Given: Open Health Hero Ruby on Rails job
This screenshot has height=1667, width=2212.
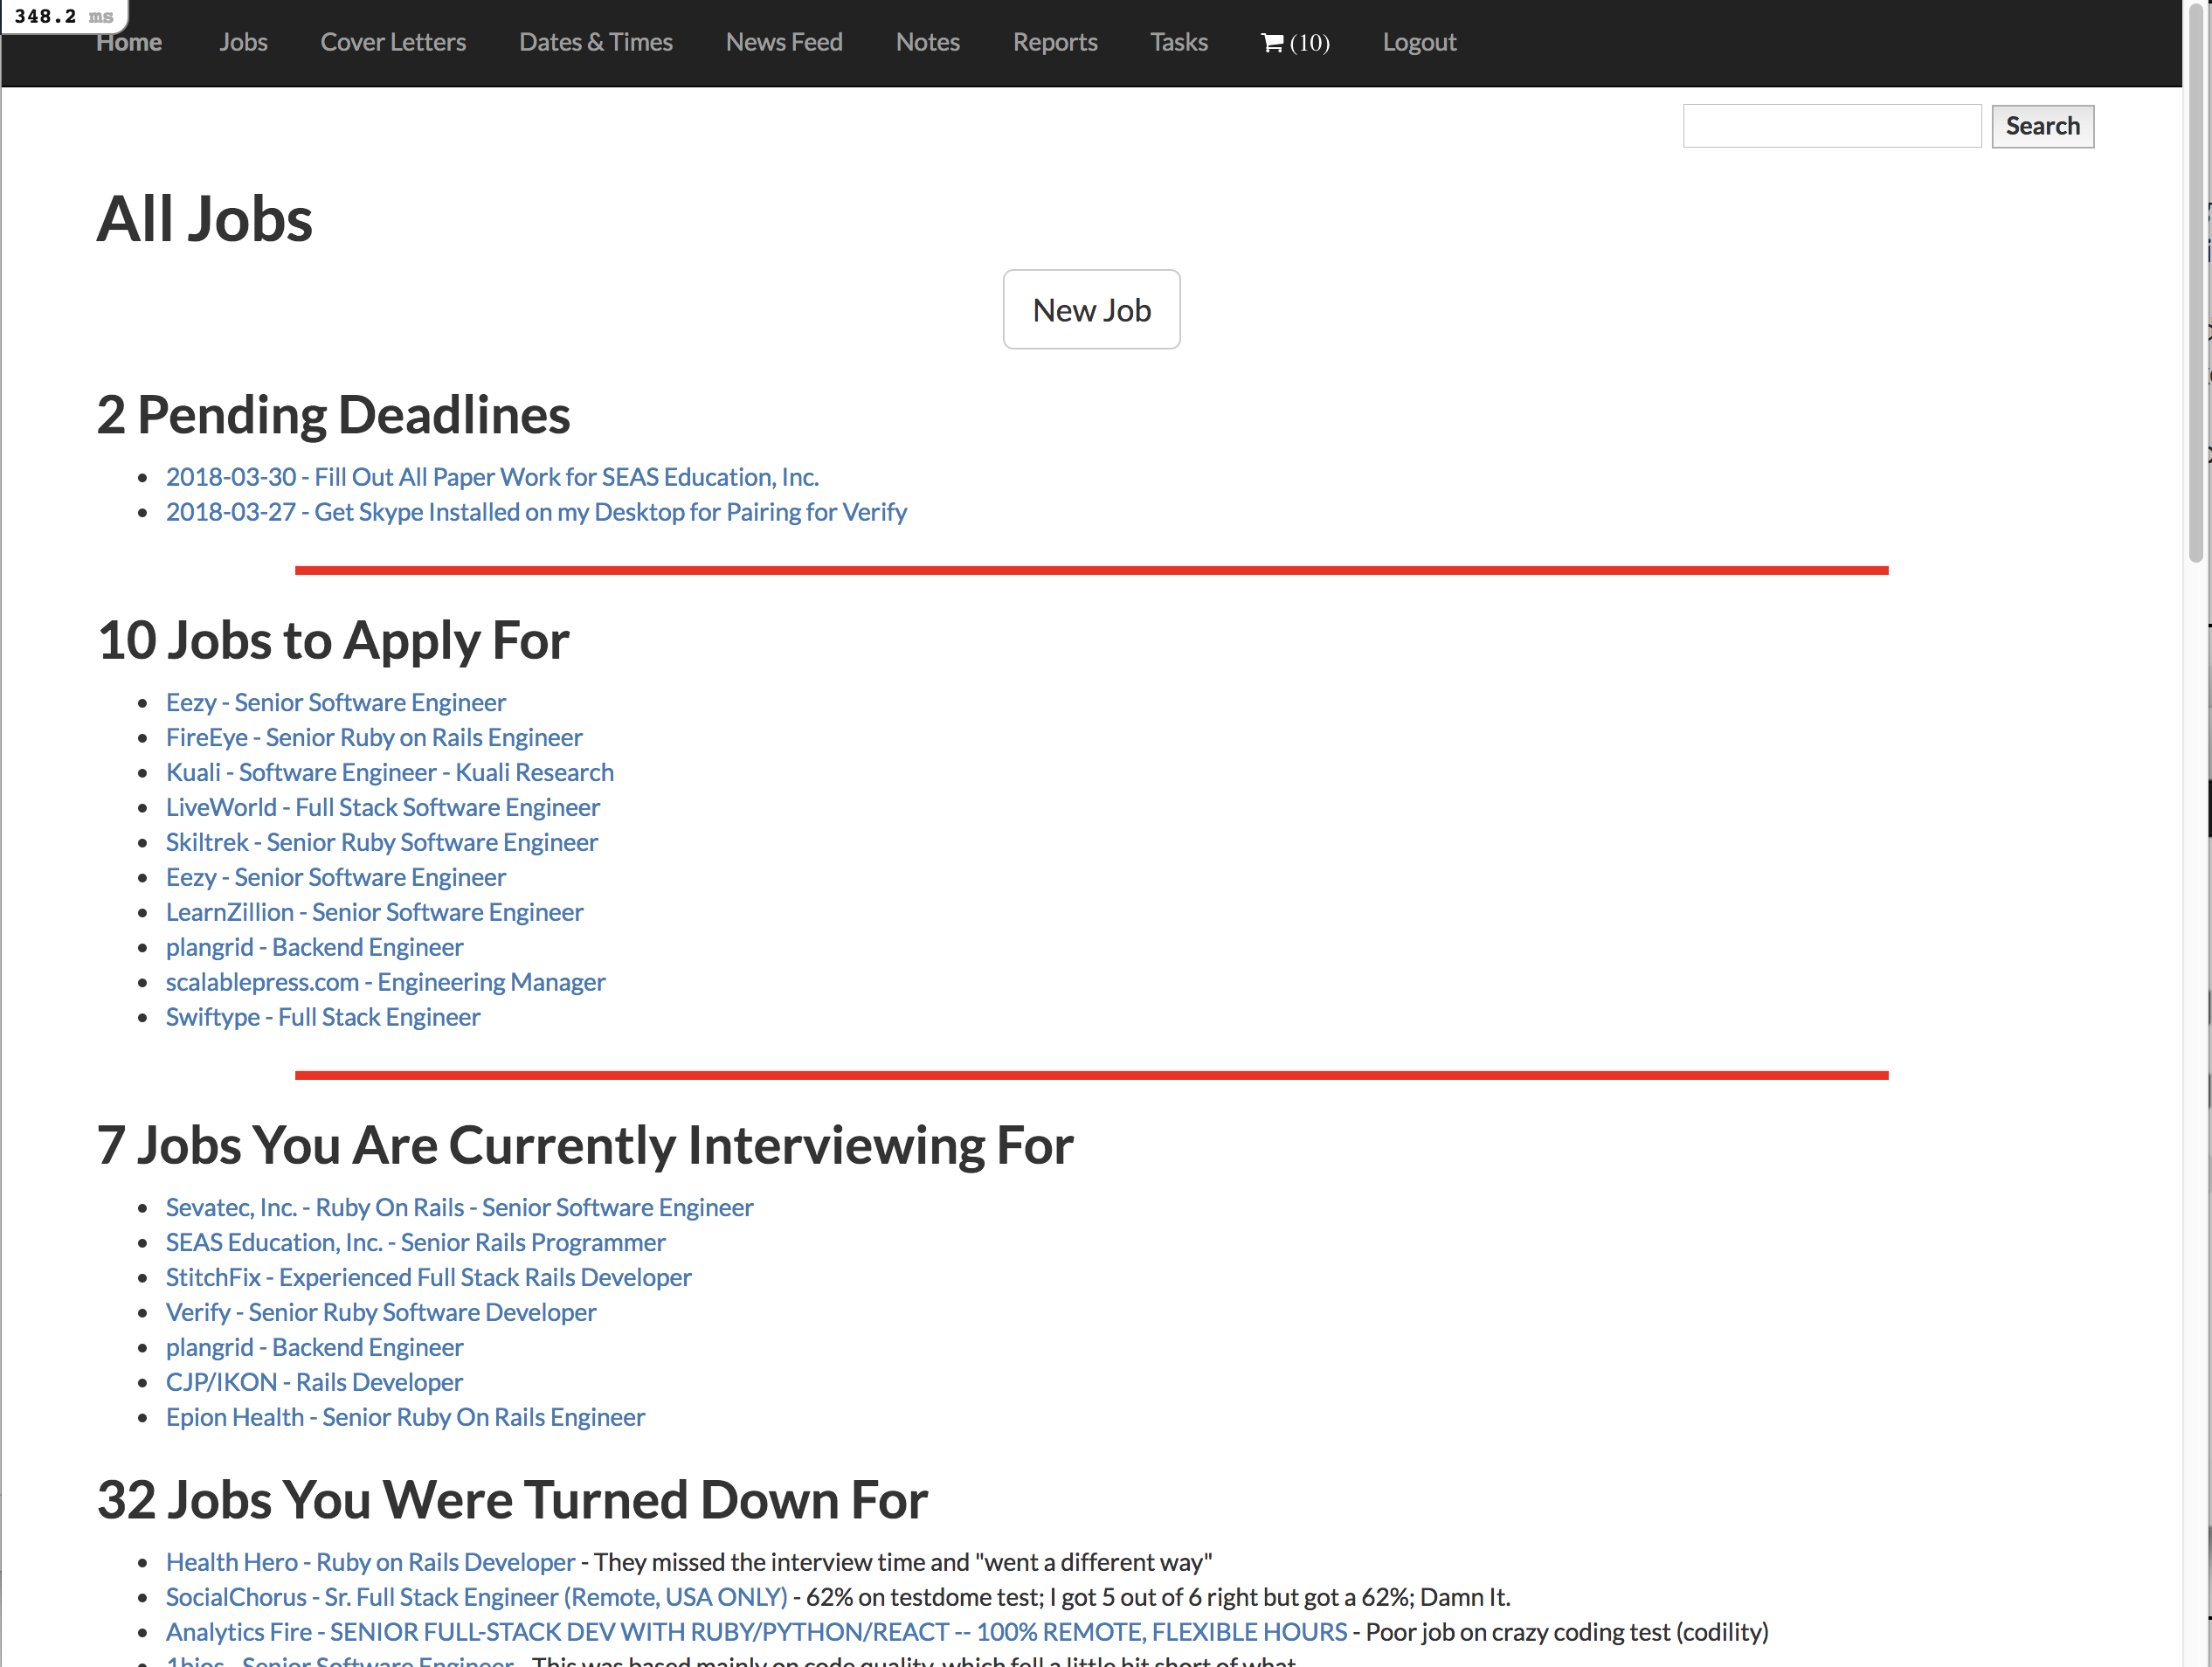Looking at the screenshot, I should tap(370, 1562).
